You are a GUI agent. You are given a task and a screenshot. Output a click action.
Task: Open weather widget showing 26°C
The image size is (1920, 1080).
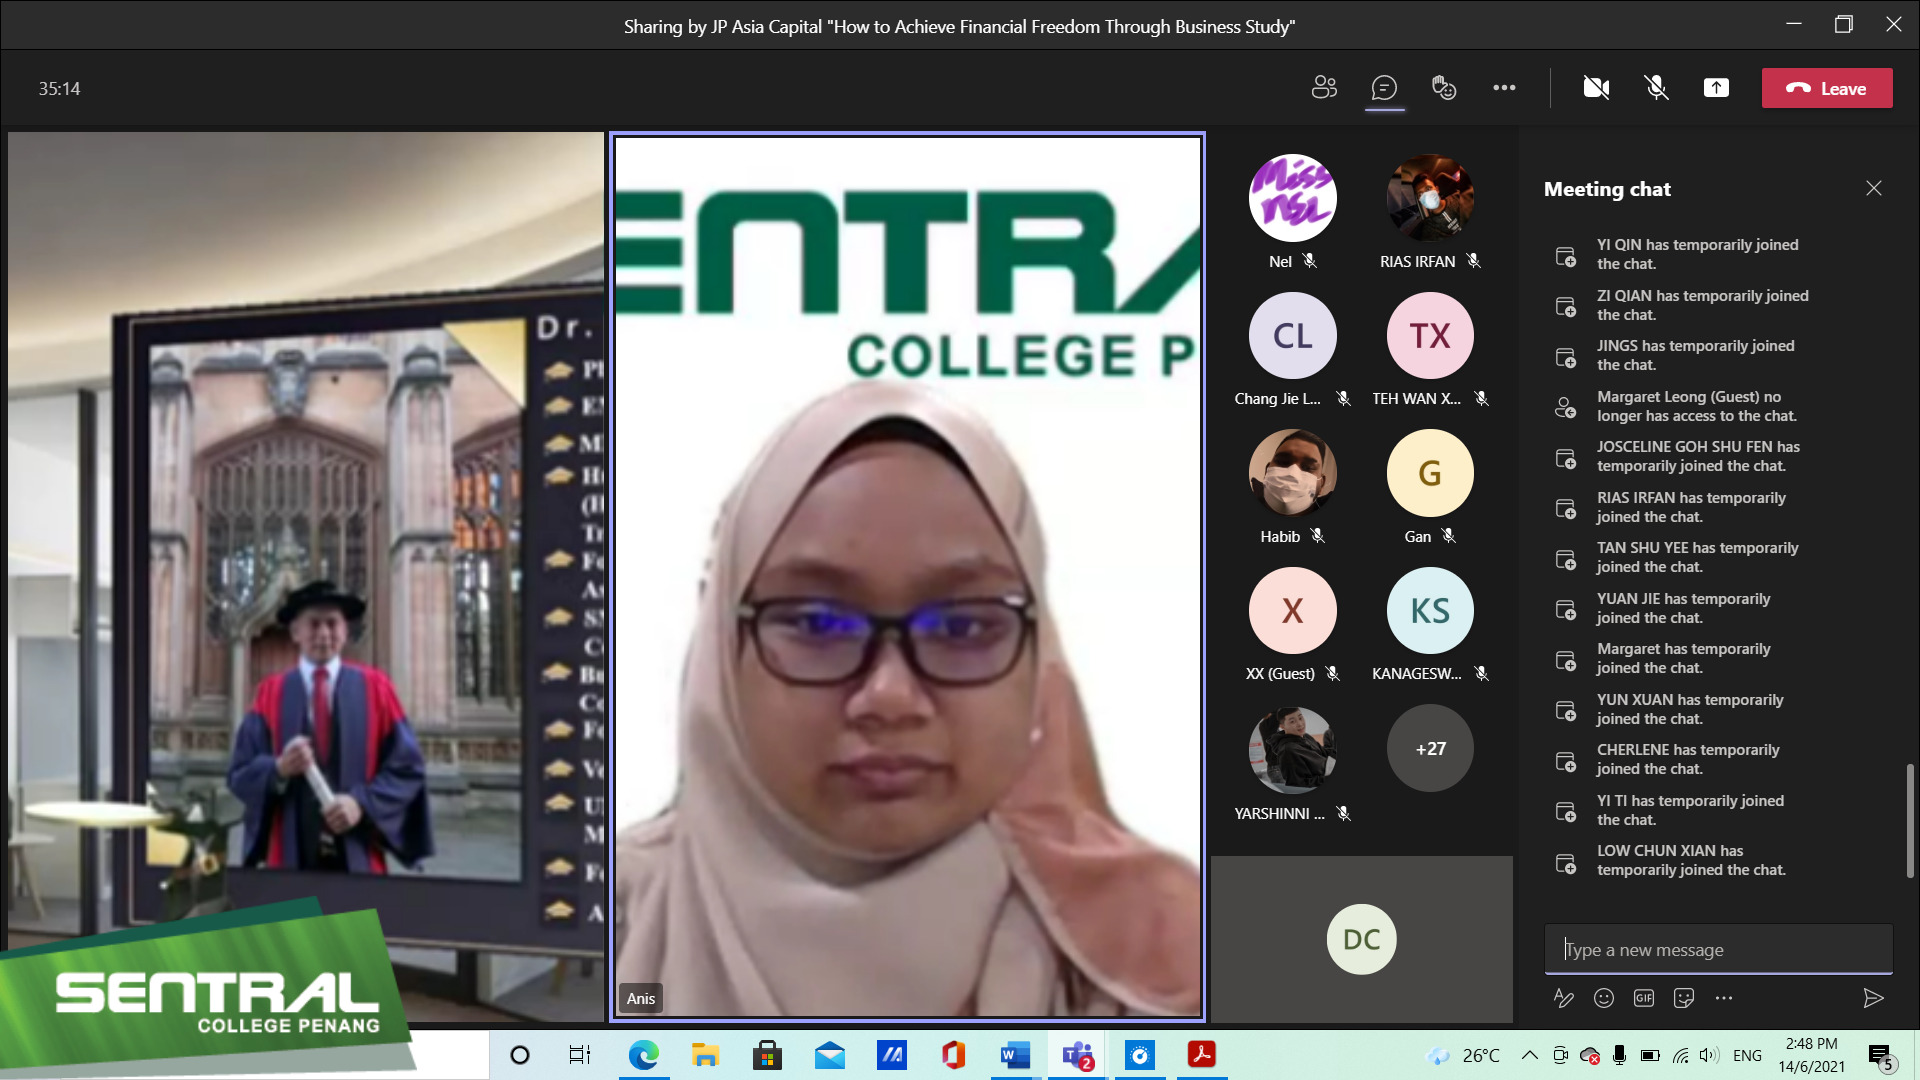tap(1463, 1055)
